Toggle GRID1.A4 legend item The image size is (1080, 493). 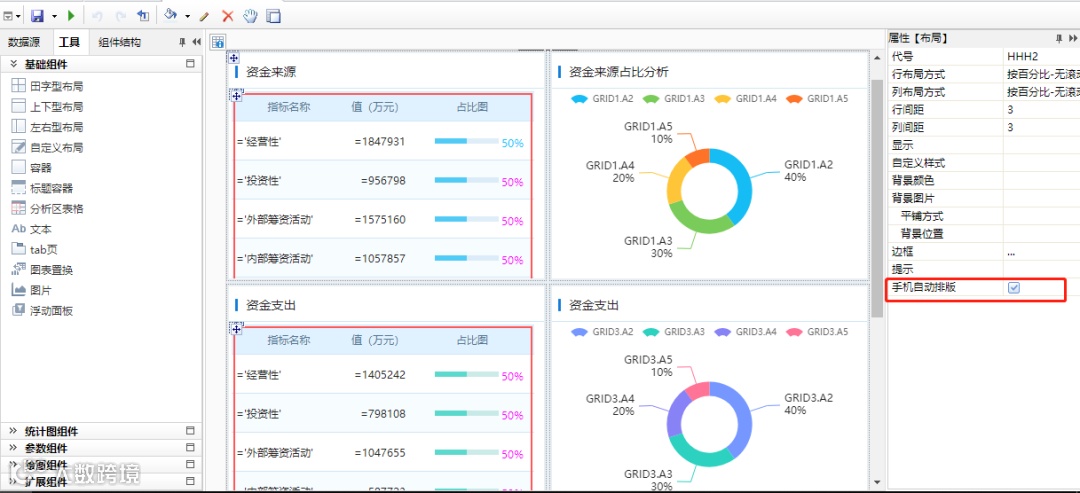coord(745,98)
